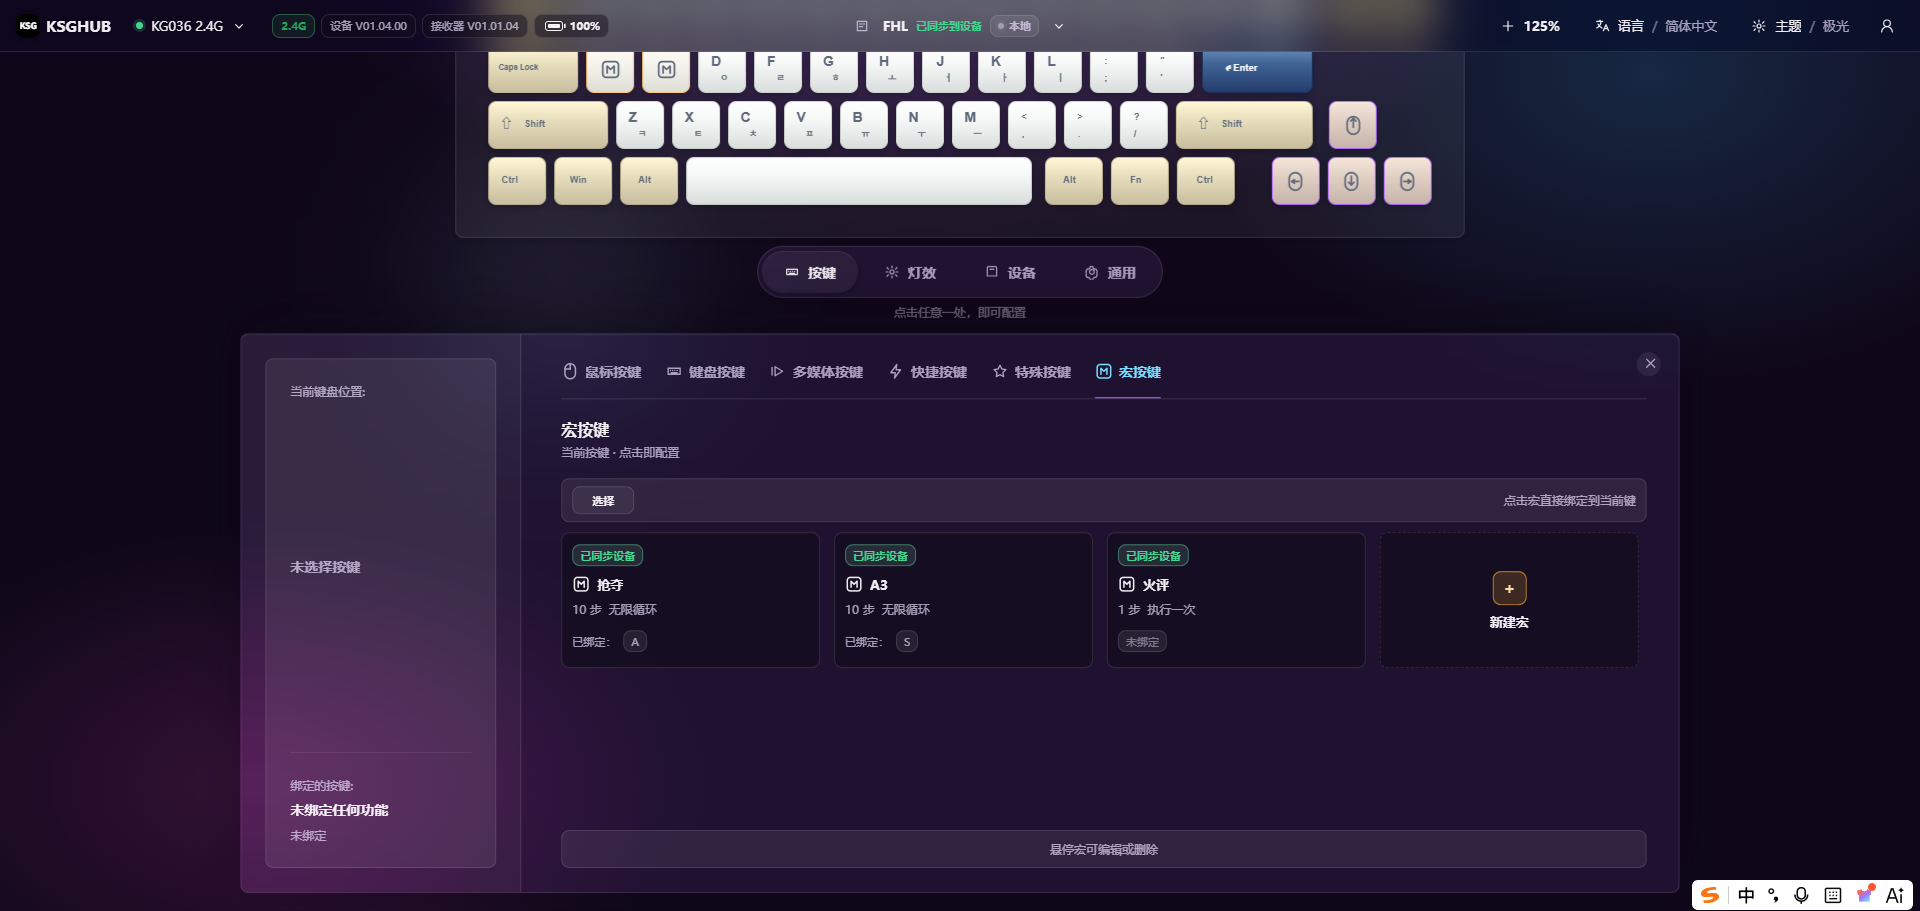Close the key configuration panel
The height and width of the screenshot is (911, 1920).
[x=1651, y=364]
